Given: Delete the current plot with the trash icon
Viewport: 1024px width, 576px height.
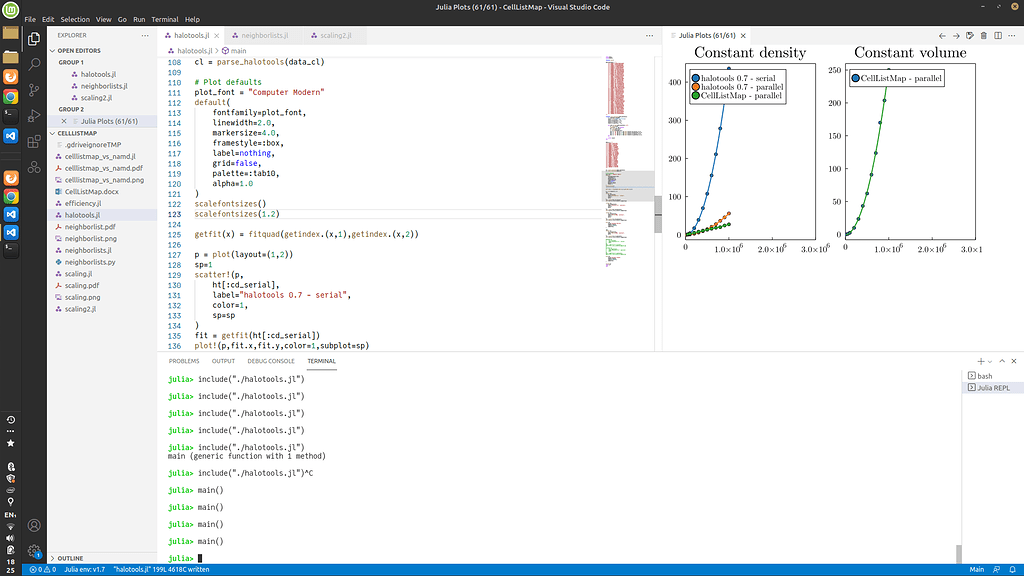Looking at the screenshot, I should tap(983, 35).
